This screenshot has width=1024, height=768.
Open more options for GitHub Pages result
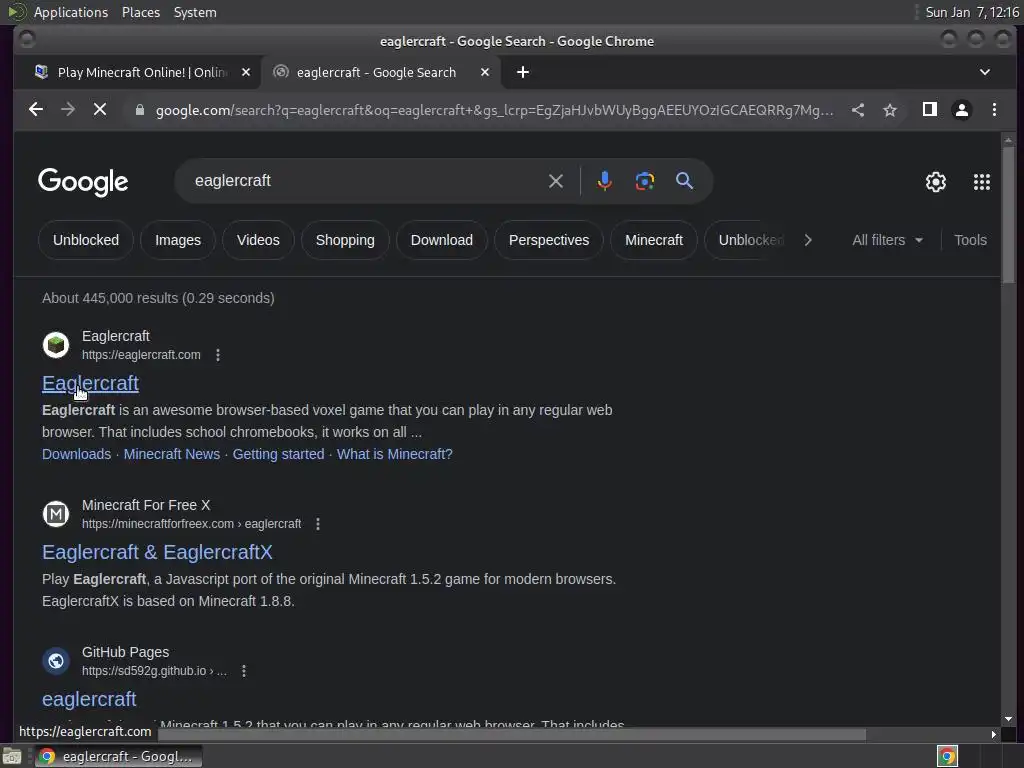pos(244,671)
